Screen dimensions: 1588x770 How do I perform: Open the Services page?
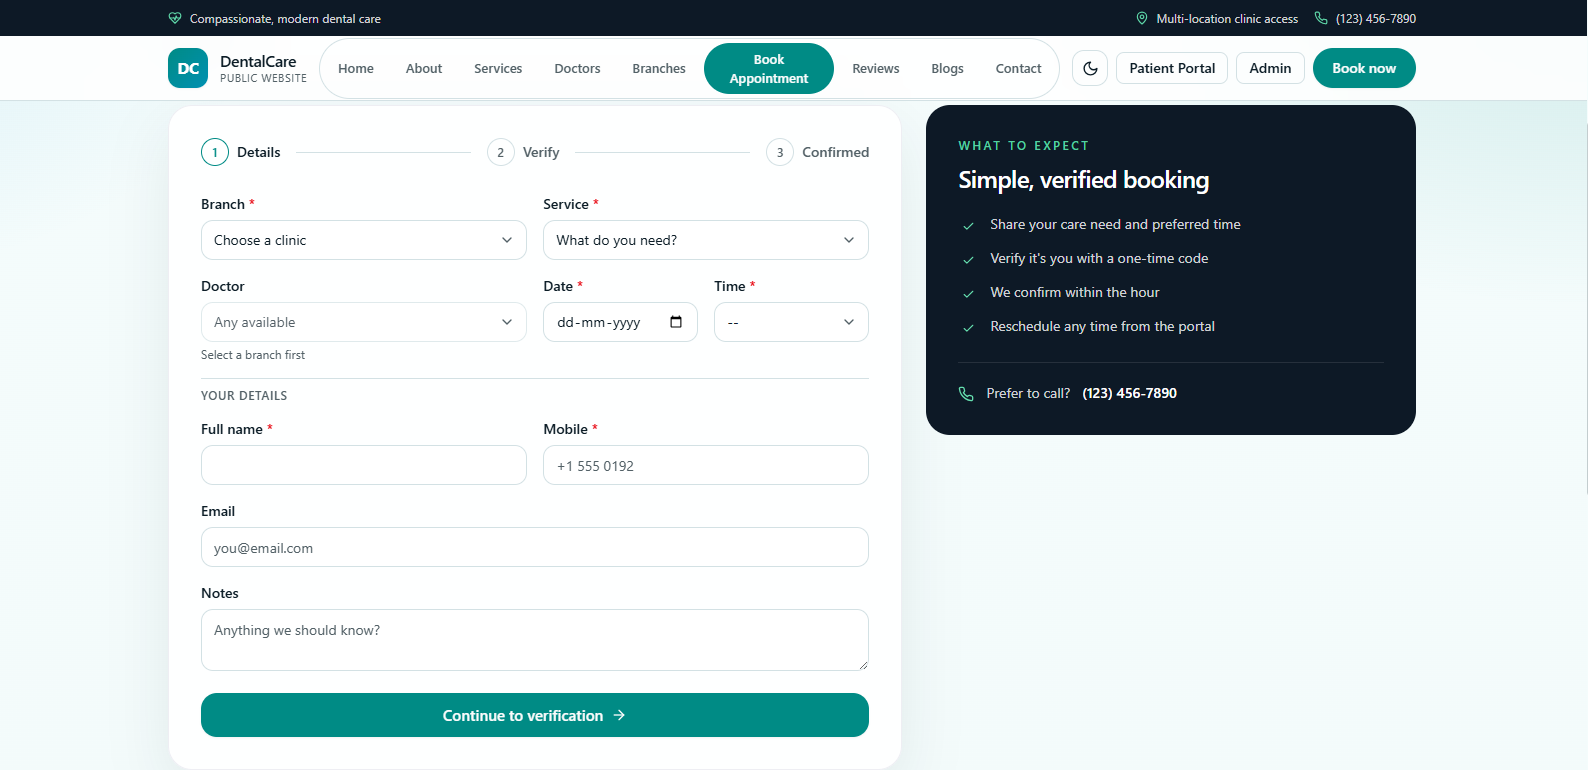[498, 68]
